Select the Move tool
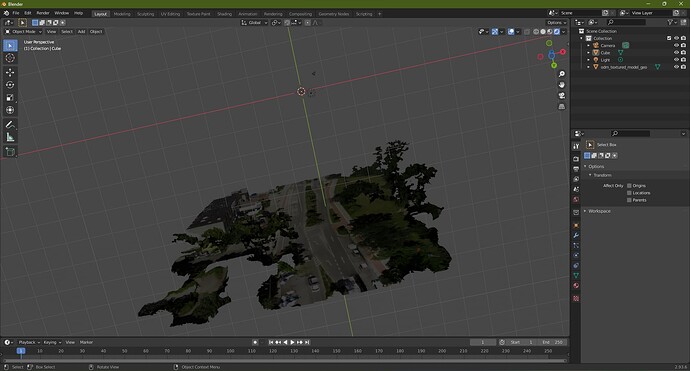This screenshot has width=690, height=371. tap(10, 72)
